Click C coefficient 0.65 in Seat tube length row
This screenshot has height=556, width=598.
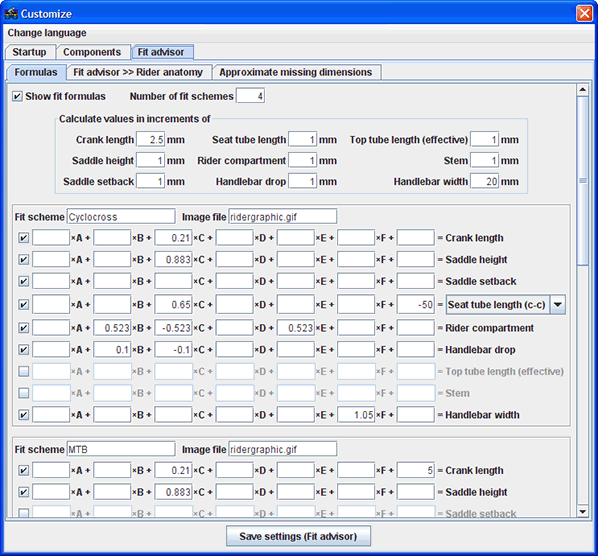[173, 305]
